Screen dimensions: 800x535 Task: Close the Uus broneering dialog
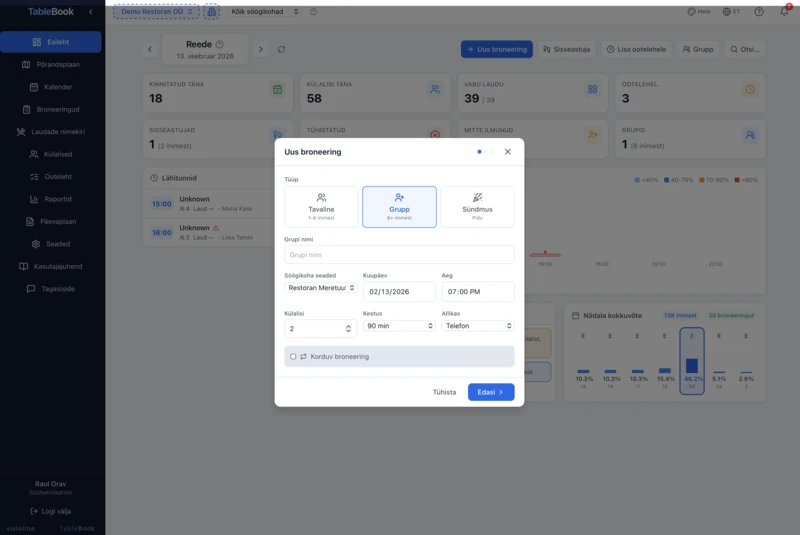(x=507, y=152)
